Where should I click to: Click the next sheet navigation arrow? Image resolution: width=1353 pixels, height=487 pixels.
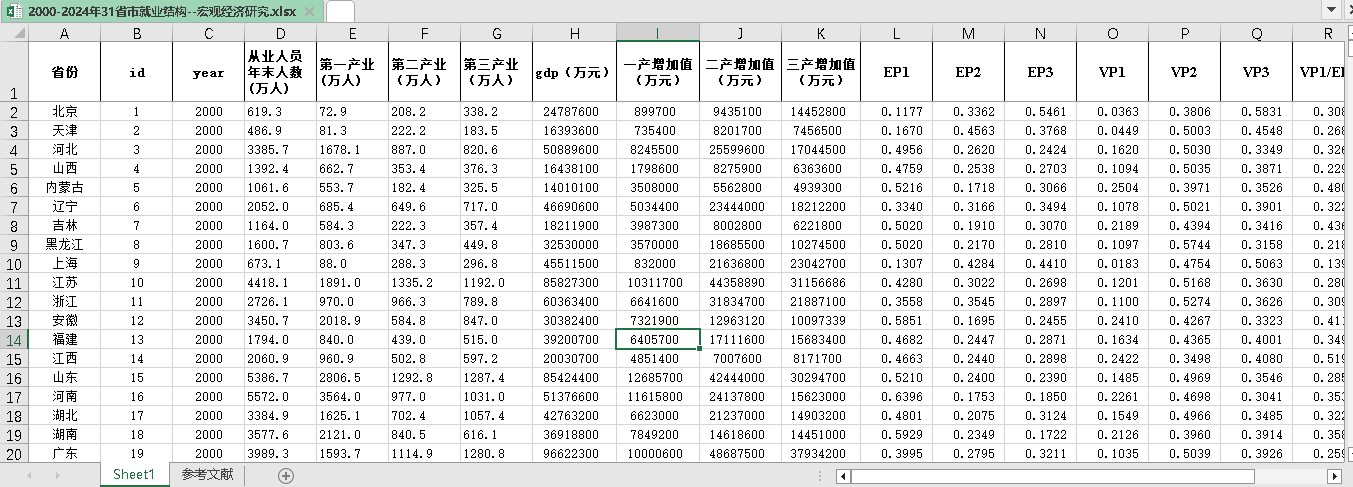pos(57,476)
